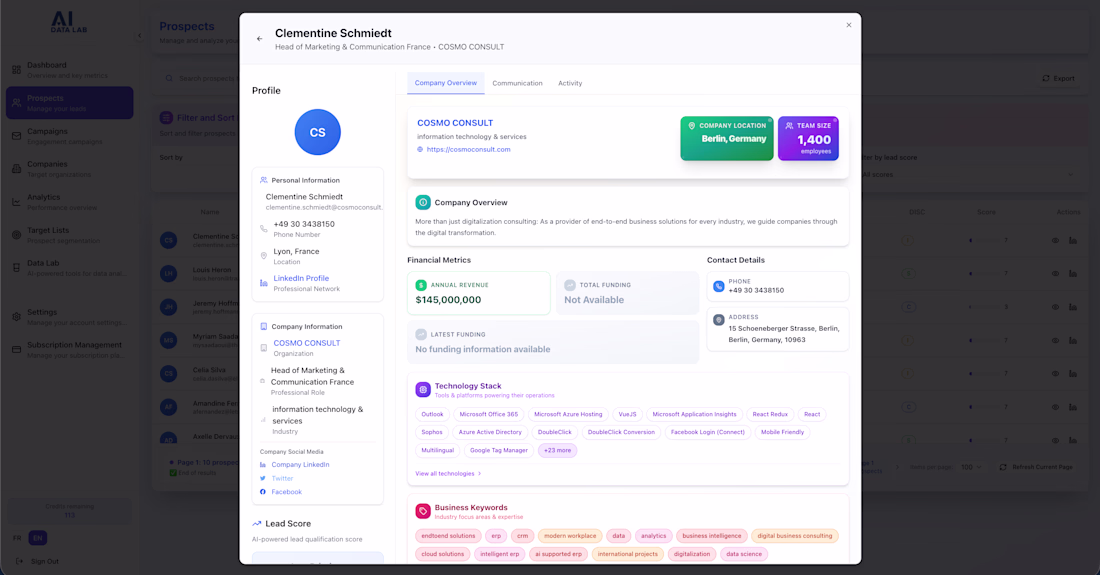
Task: Collapse the sidebar with the chevron button
Action: tap(139, 36)
